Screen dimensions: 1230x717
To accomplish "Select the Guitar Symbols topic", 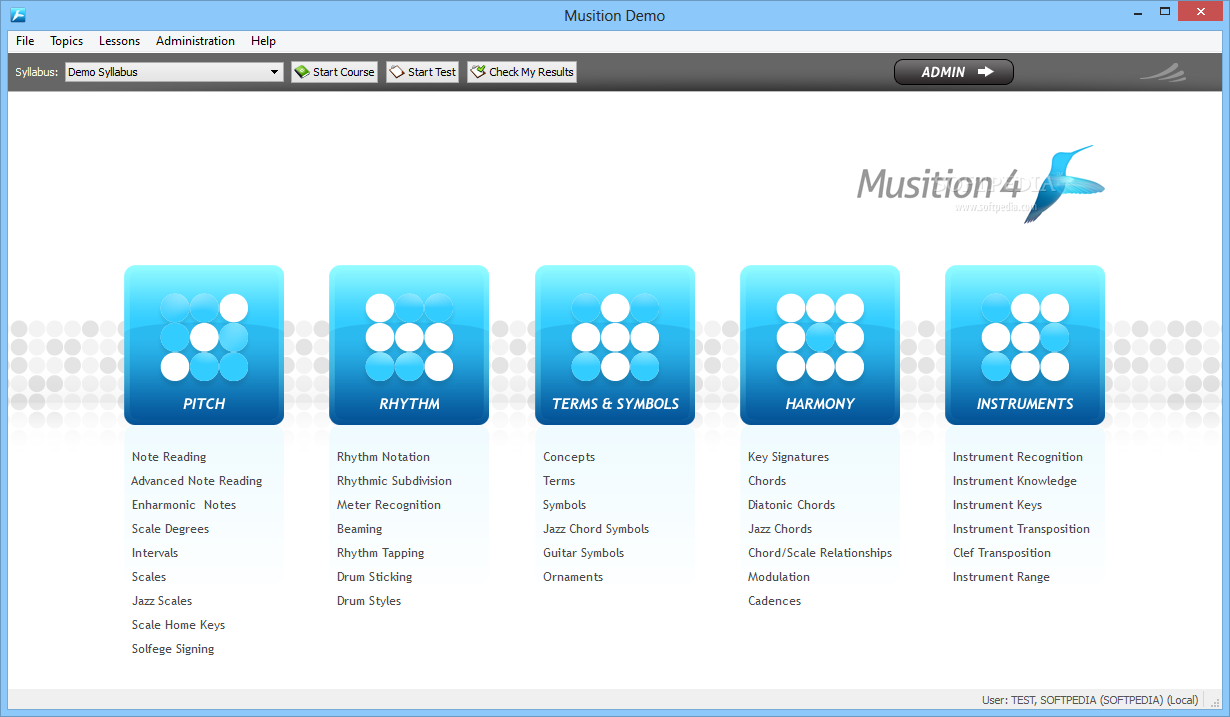I will point(583,553).
